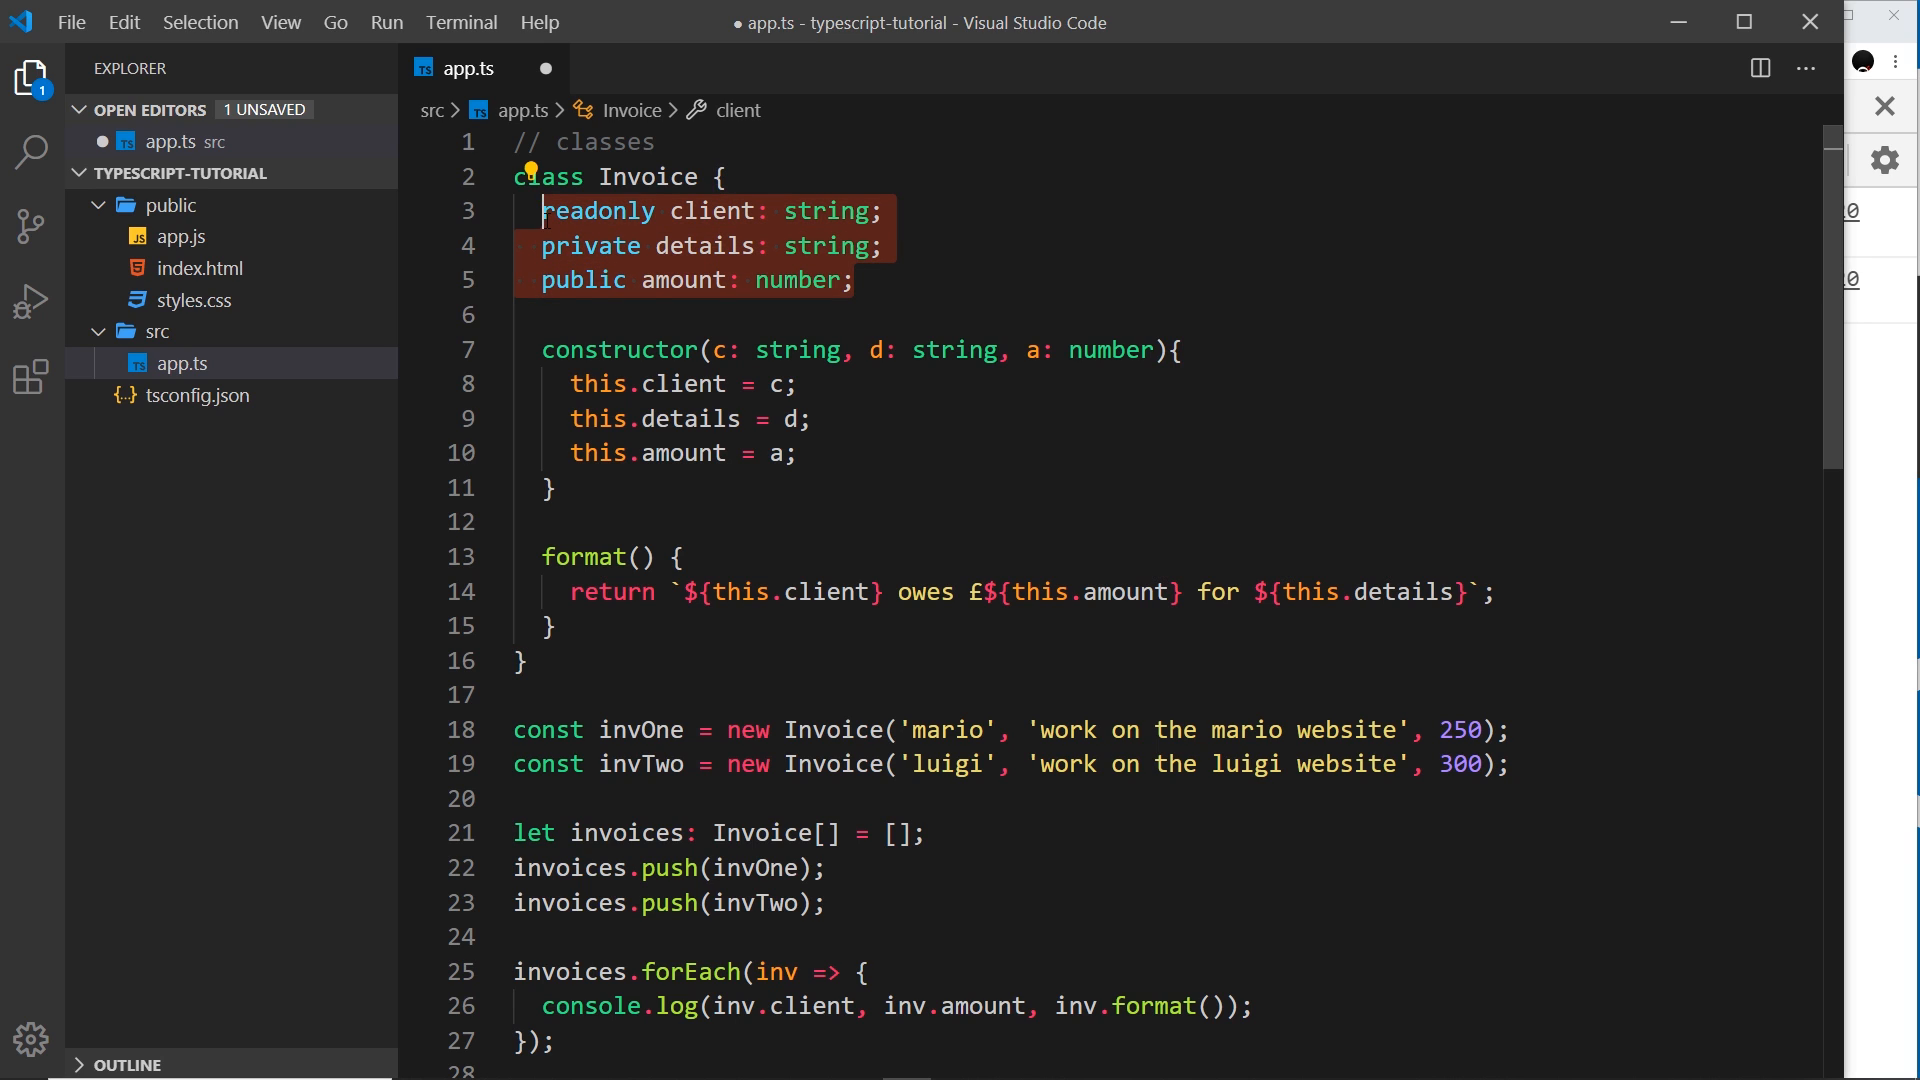Screen dimensions: 1920x1080
Task: Select app.ts in Open Editors list
Action: [x=232, y=142]
